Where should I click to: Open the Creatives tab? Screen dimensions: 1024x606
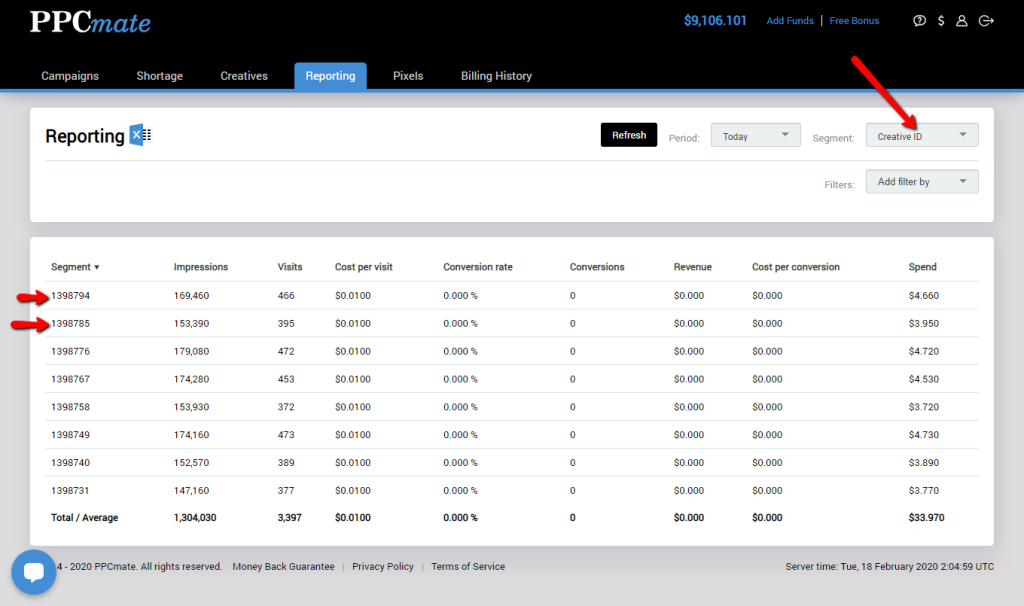(x=244, y=76)
